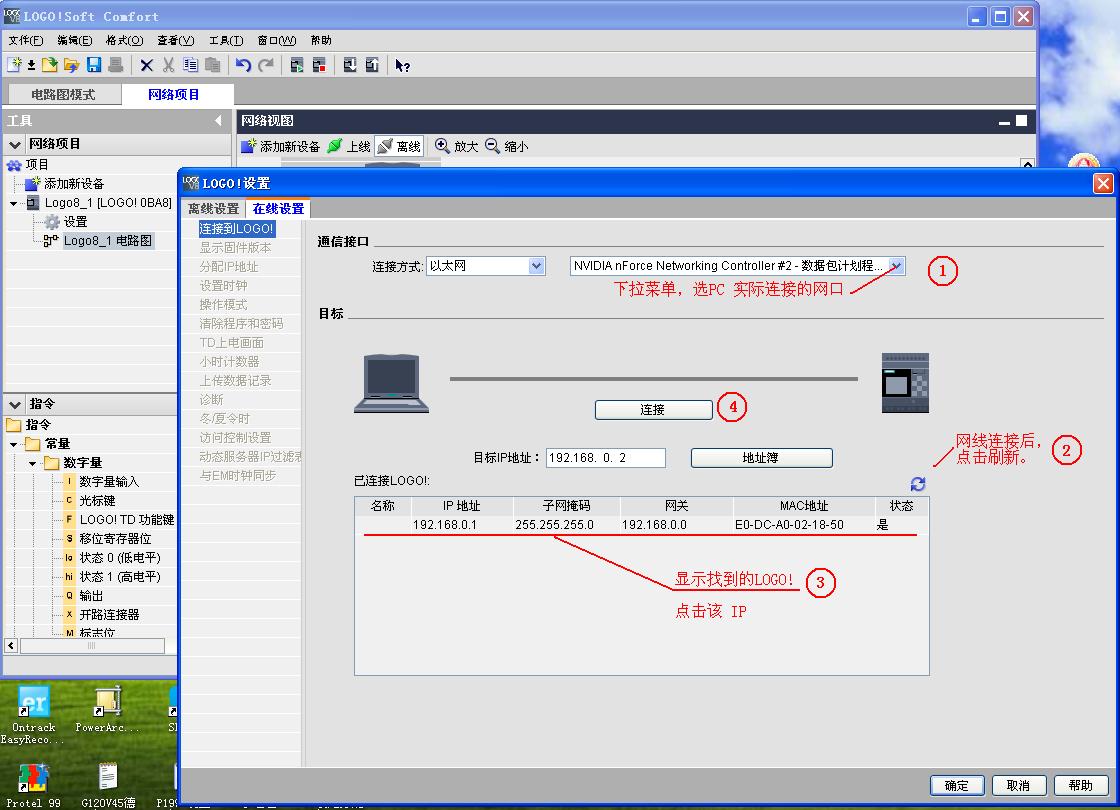
Task: Set LOGO! to STOP mode icon
Action: pos(319,65)
